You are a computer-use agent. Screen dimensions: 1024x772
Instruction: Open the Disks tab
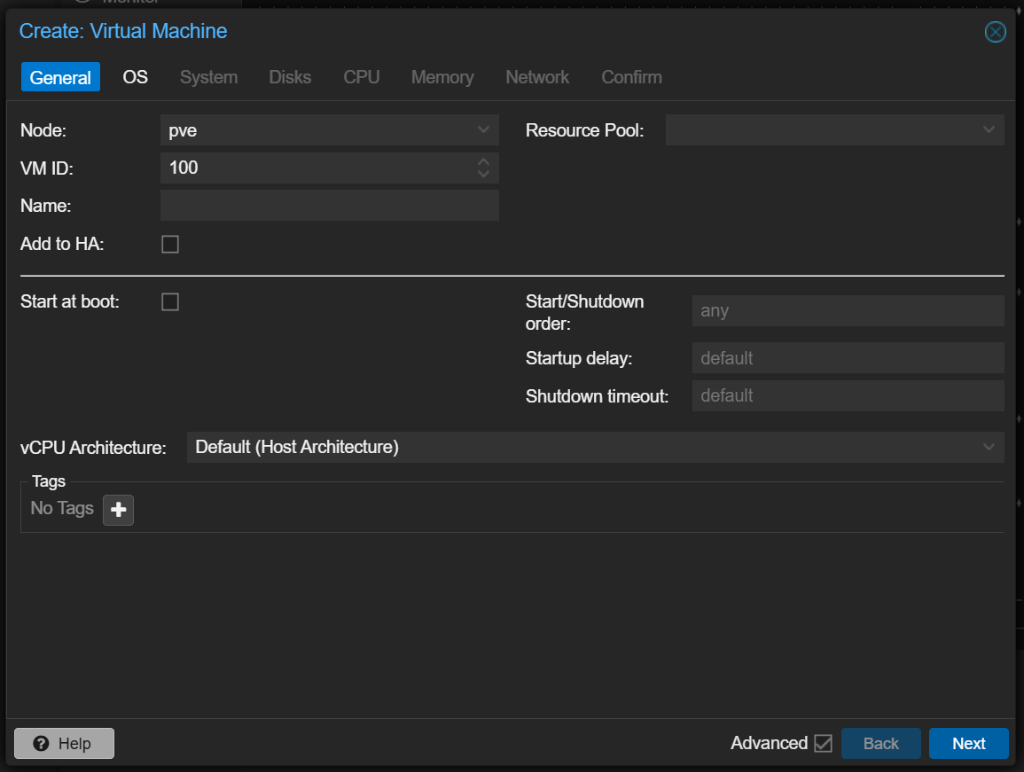tap(290, 77)
